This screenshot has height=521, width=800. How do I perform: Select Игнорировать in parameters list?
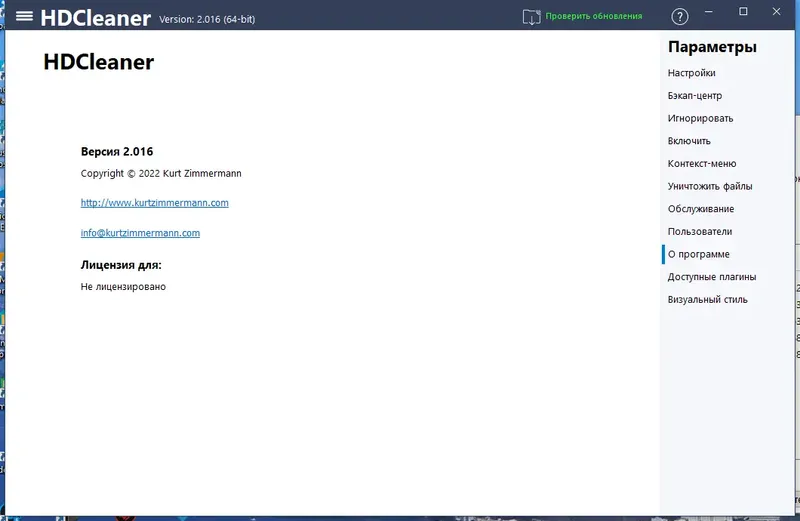click(700, 118)
